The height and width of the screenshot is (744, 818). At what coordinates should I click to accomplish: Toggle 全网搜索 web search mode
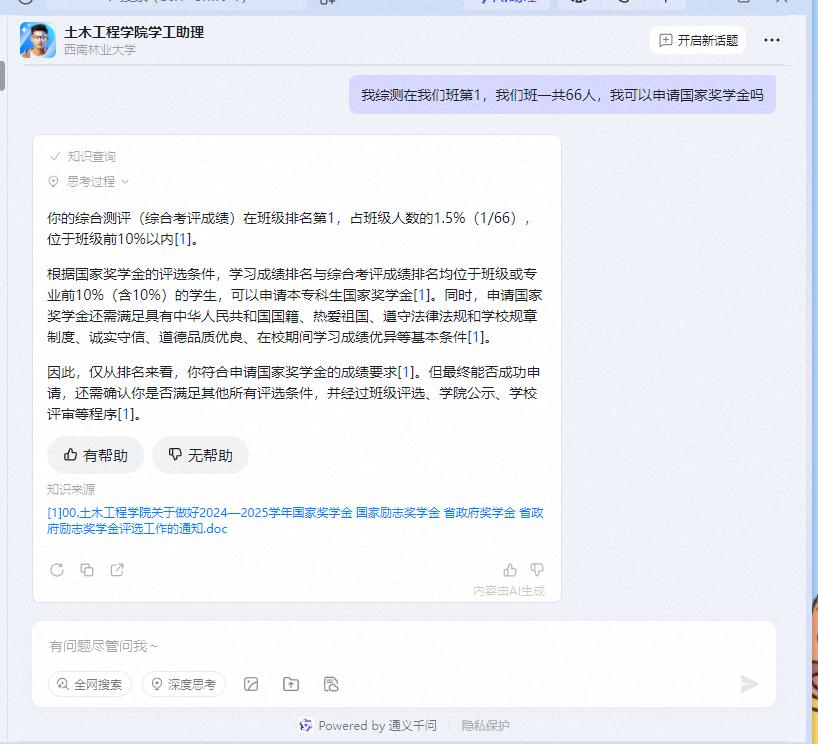click(90, 684)
